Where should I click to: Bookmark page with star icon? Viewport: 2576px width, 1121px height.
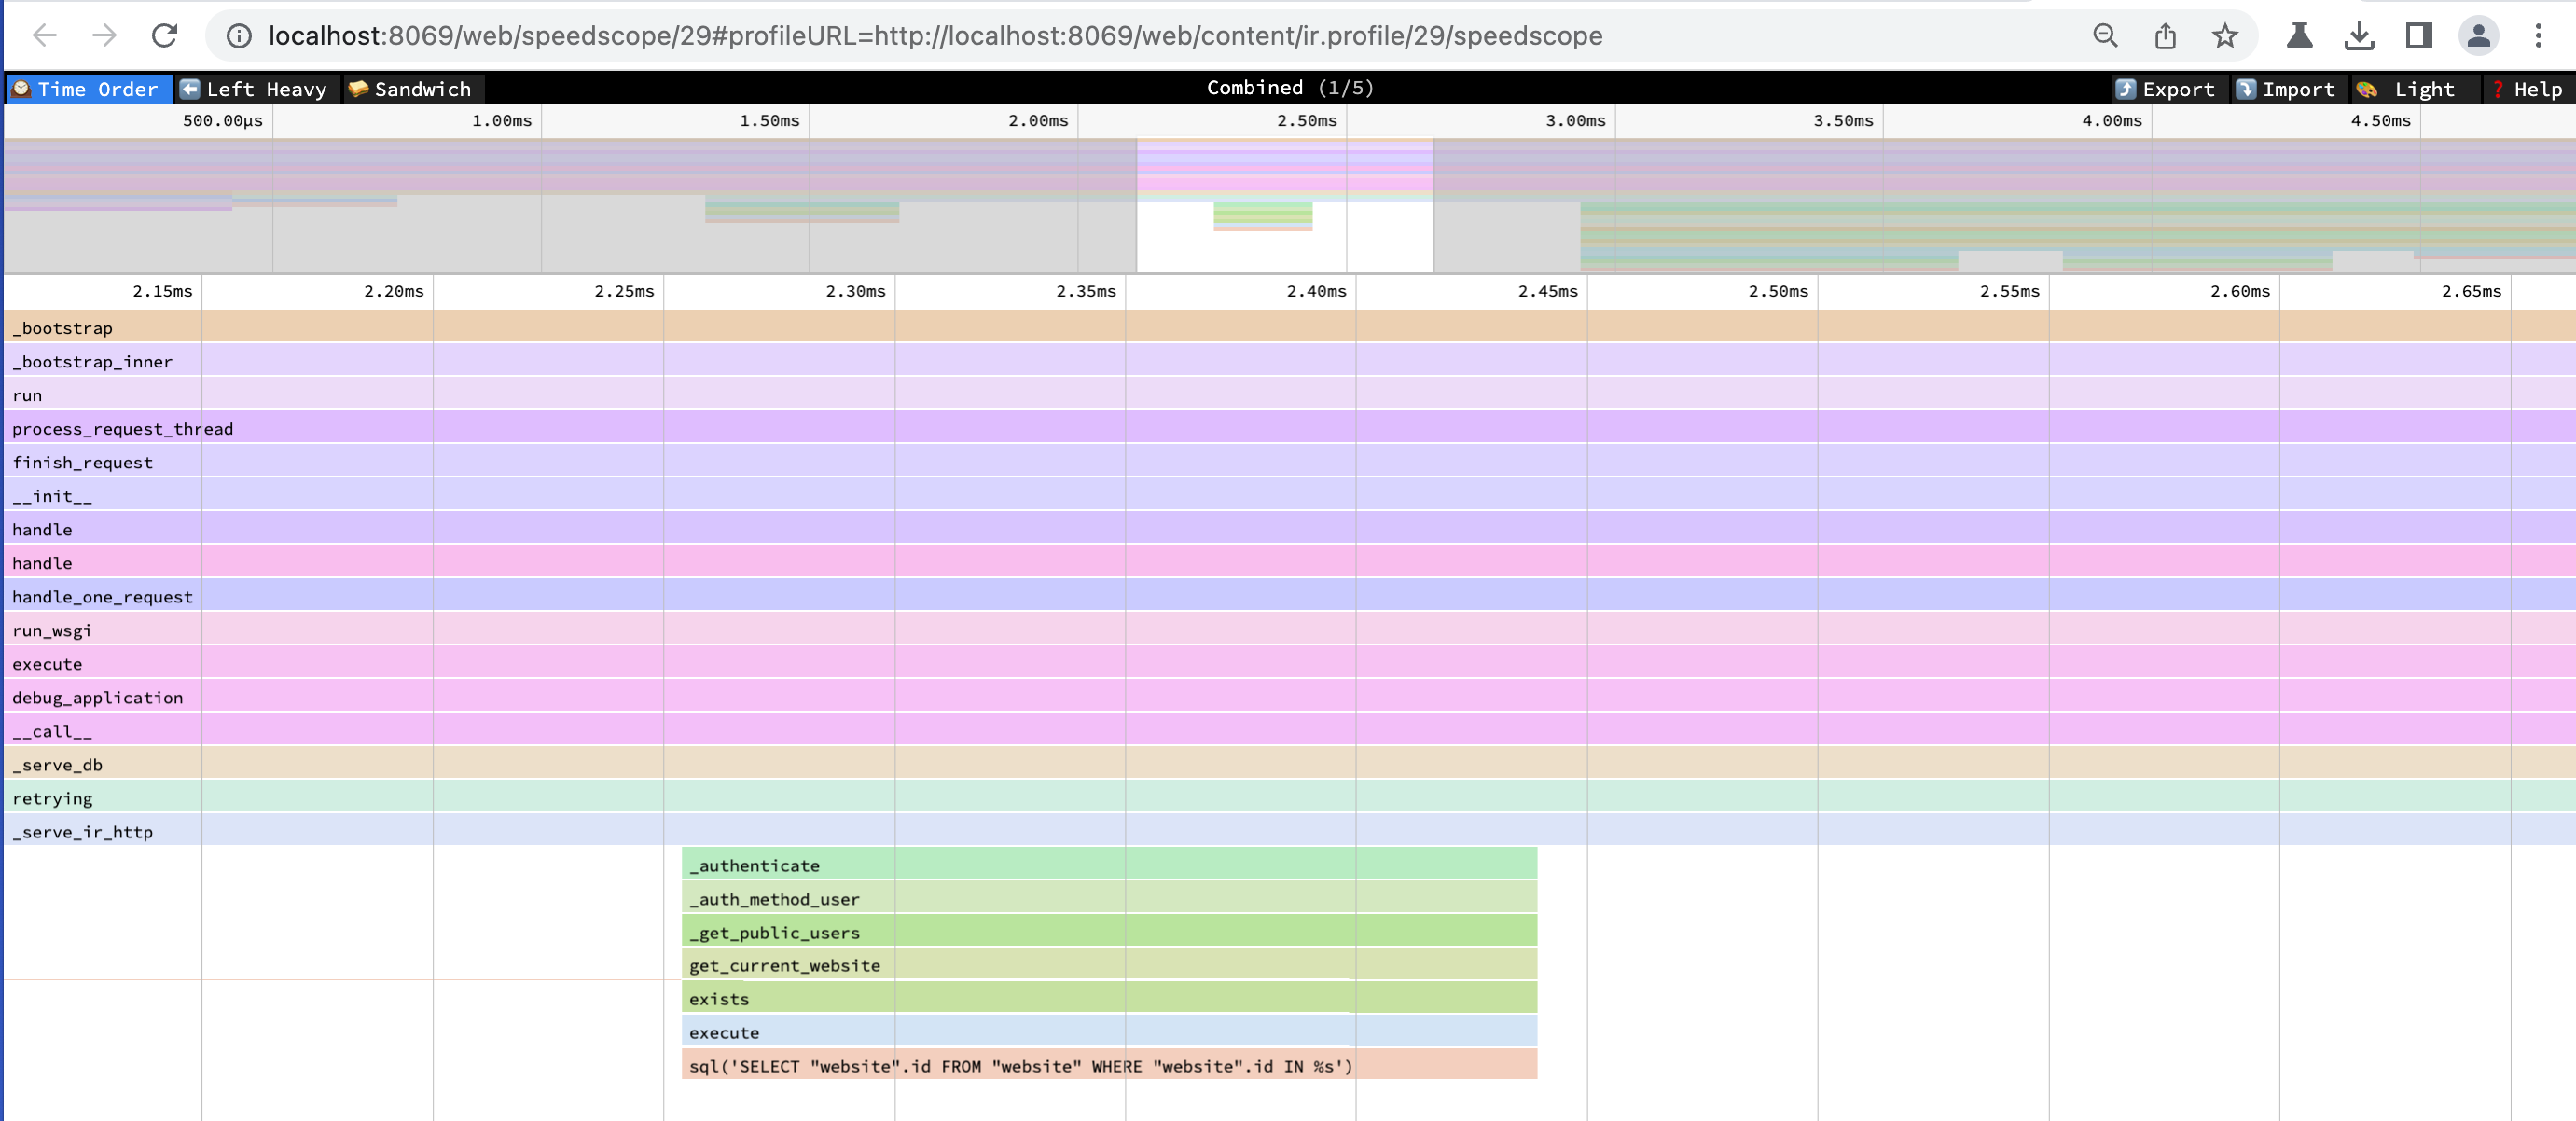(x=2224, y=36)
